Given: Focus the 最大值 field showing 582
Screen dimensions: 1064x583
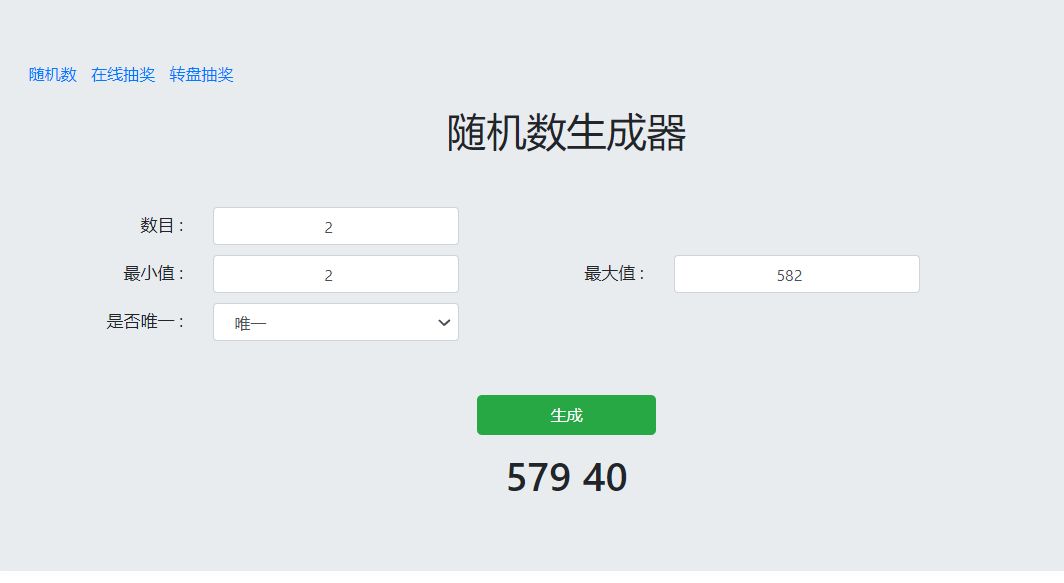Looking at the screenshot, I should click(797, 274).
